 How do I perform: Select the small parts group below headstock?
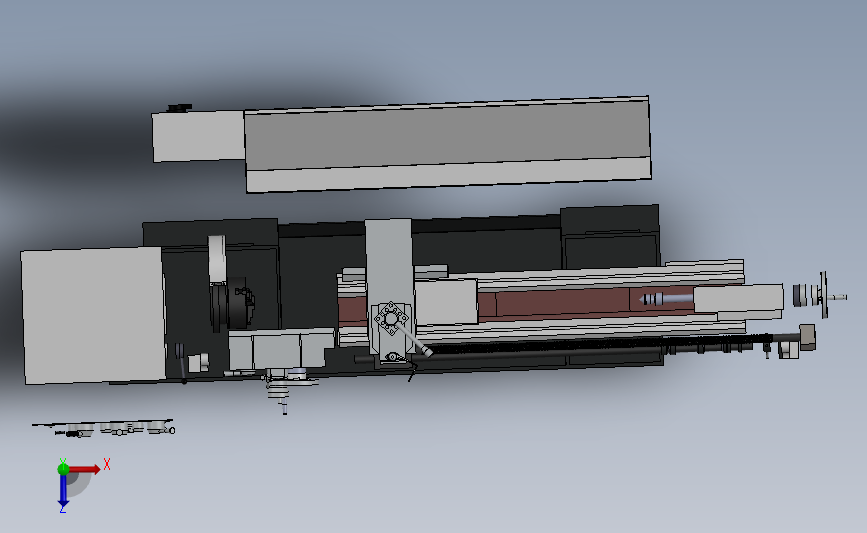(104, 428)
